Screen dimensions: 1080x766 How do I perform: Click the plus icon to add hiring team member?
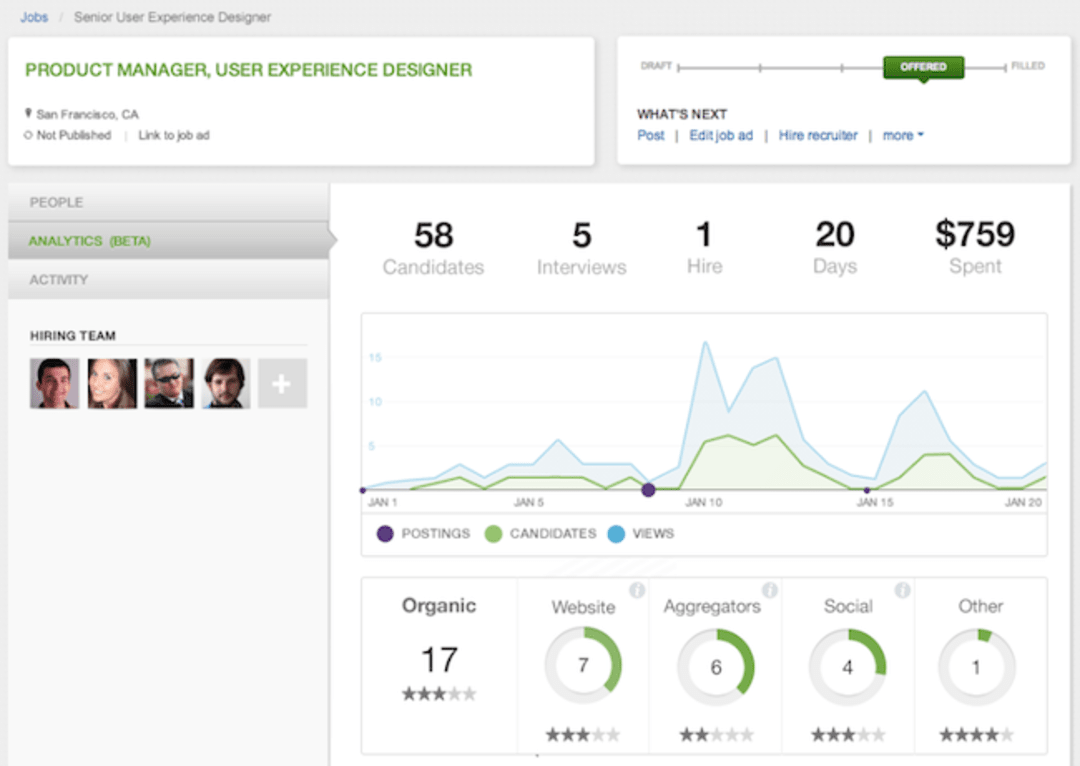point(282,383)
